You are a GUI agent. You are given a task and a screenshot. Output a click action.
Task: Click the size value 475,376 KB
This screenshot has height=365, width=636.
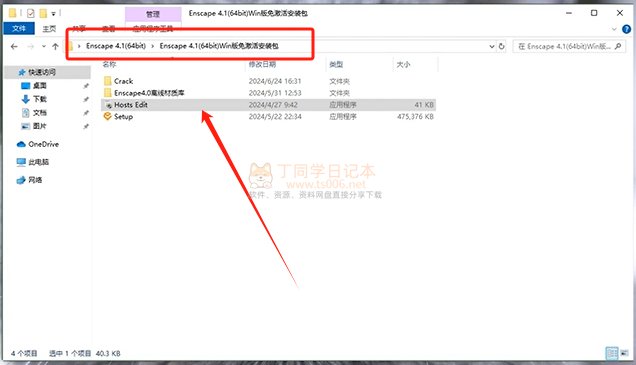point(415,116)
